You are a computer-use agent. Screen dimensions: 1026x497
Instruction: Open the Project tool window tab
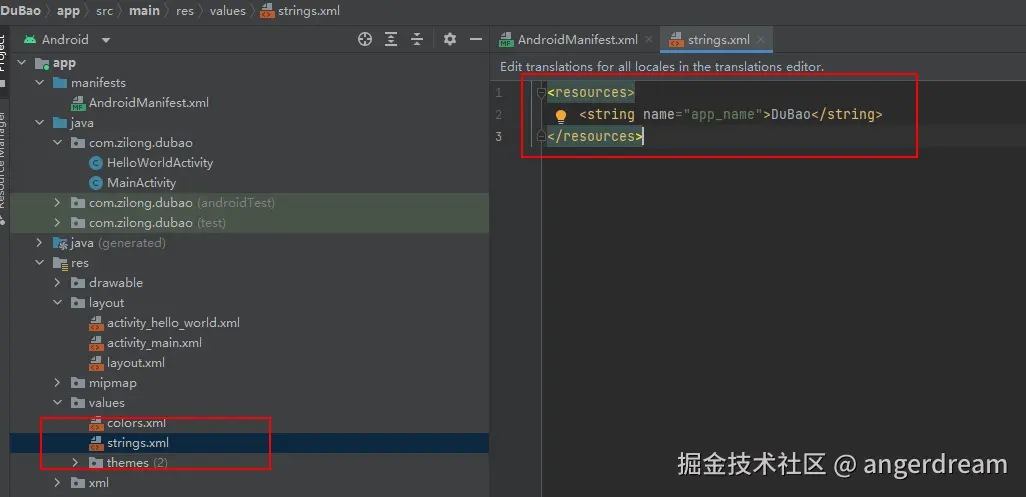(x=3, y=62)
